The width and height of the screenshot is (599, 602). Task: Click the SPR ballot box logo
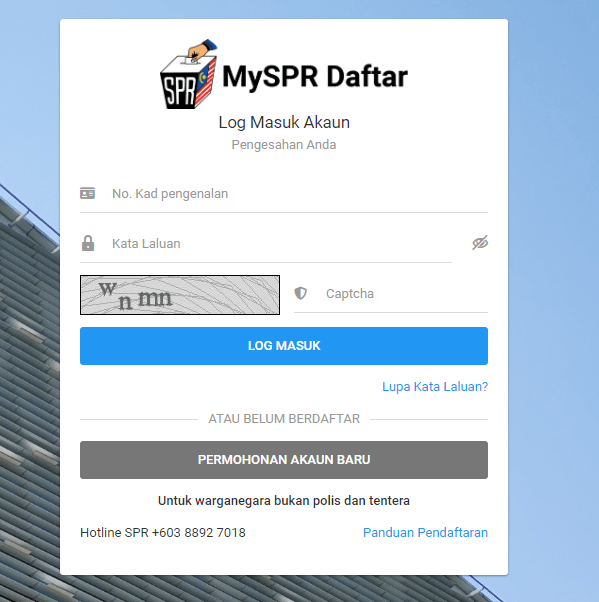(x=189, y=74)
